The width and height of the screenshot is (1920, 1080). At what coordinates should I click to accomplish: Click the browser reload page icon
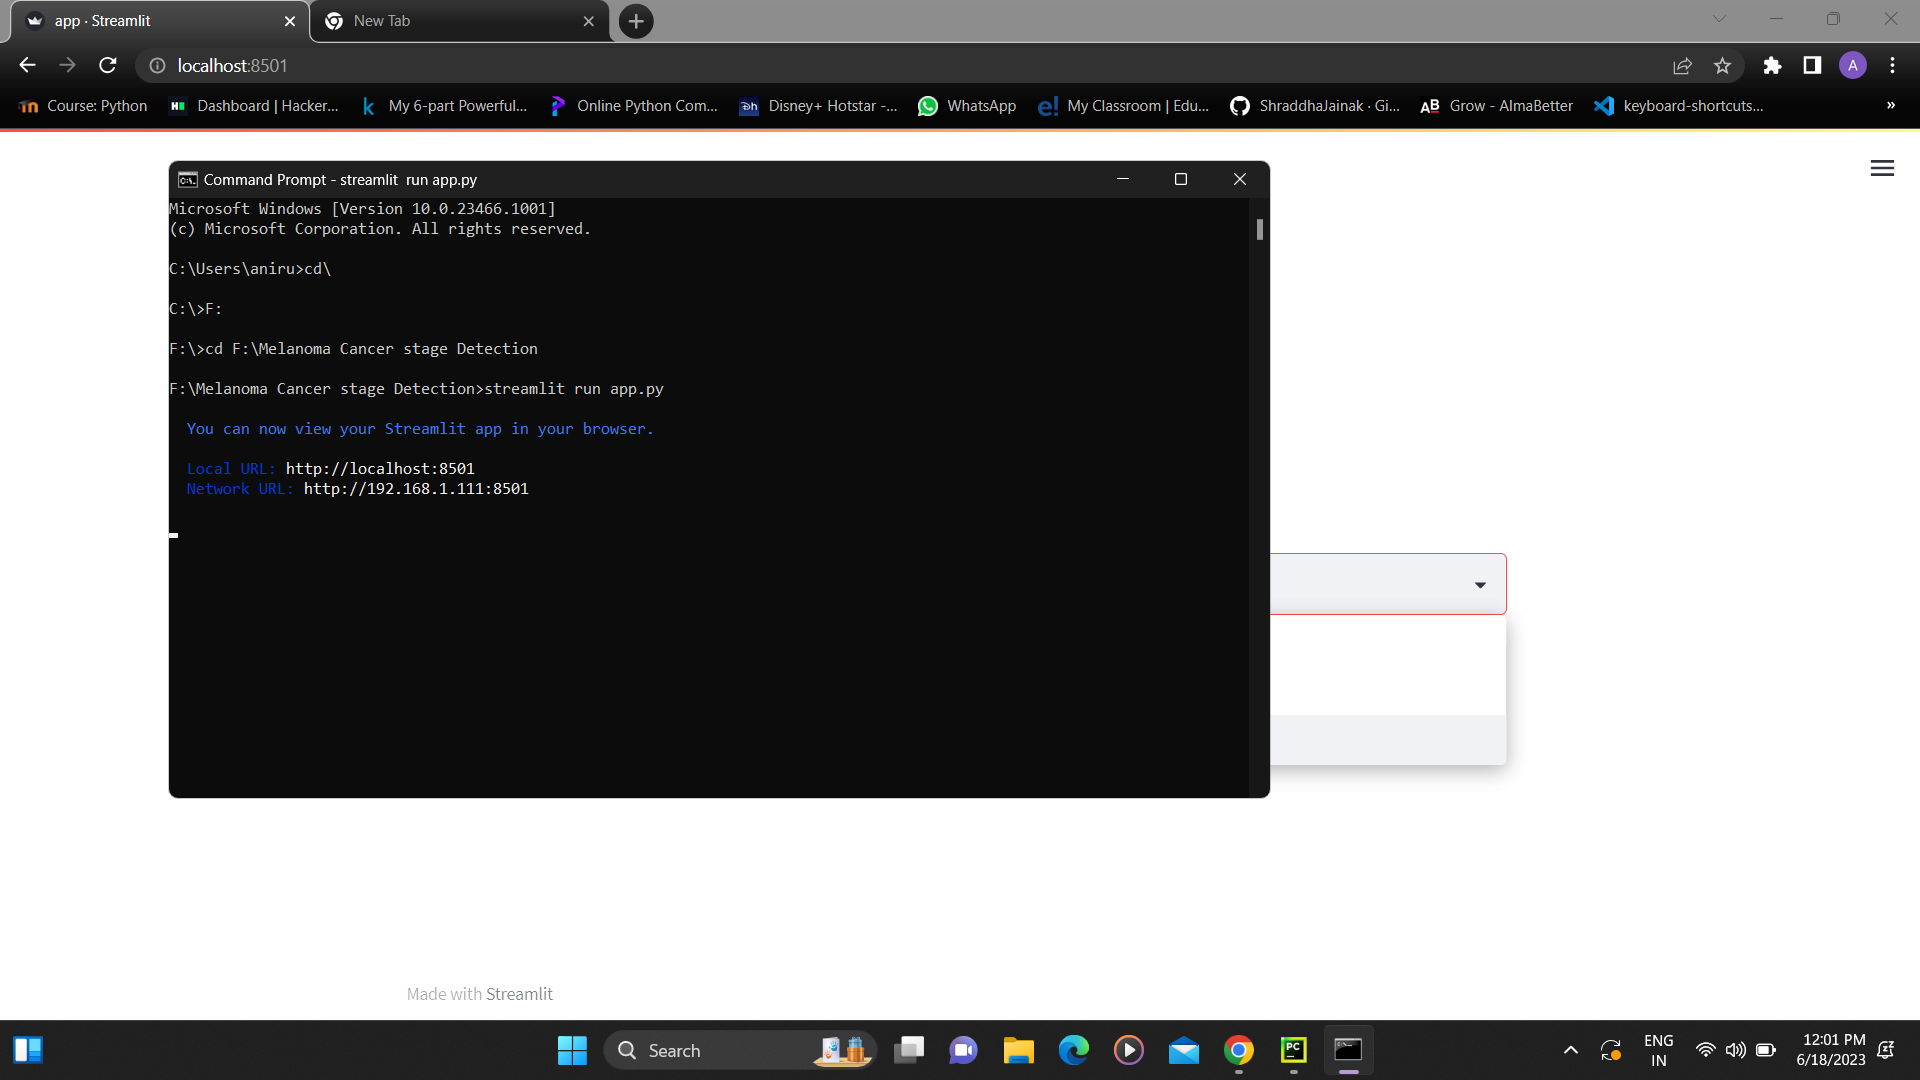click(x=108, y=65)
